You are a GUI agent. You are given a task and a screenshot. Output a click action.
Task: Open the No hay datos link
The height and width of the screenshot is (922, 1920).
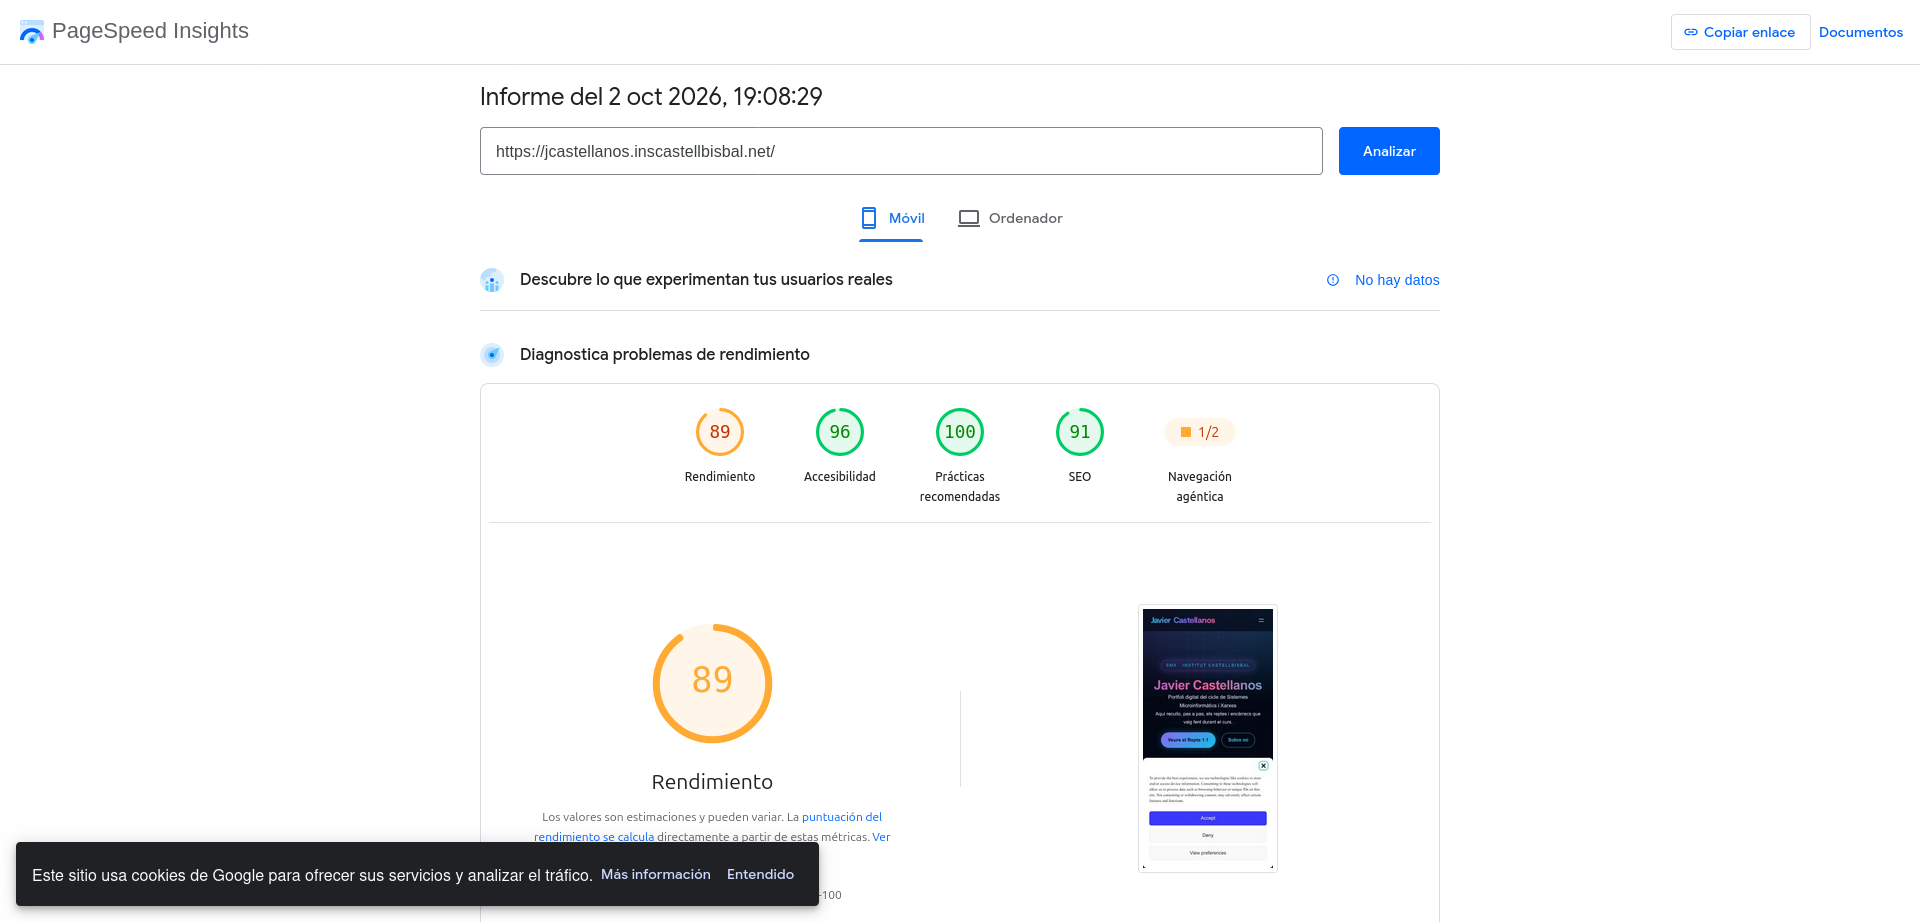pos(1397,280)
